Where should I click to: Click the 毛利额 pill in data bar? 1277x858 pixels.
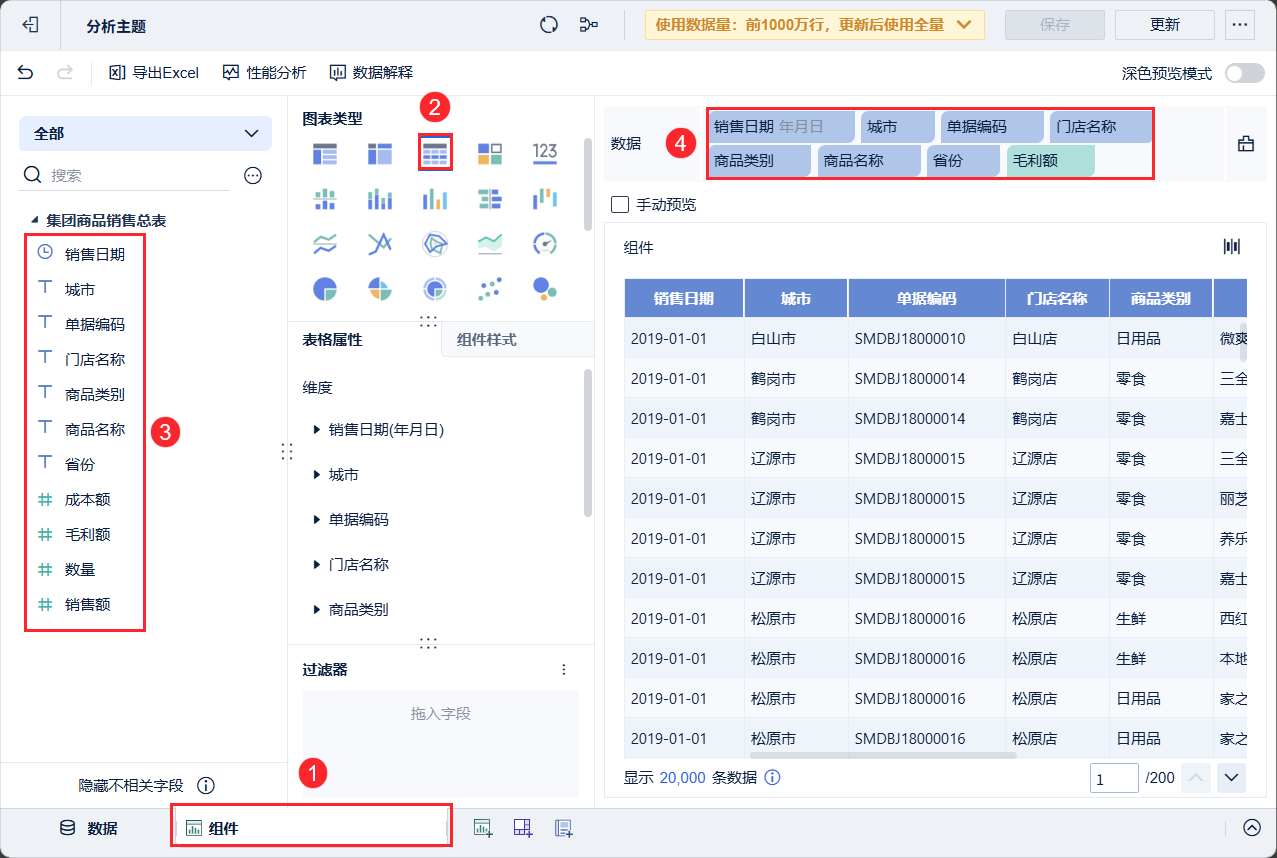point(1050,160)
